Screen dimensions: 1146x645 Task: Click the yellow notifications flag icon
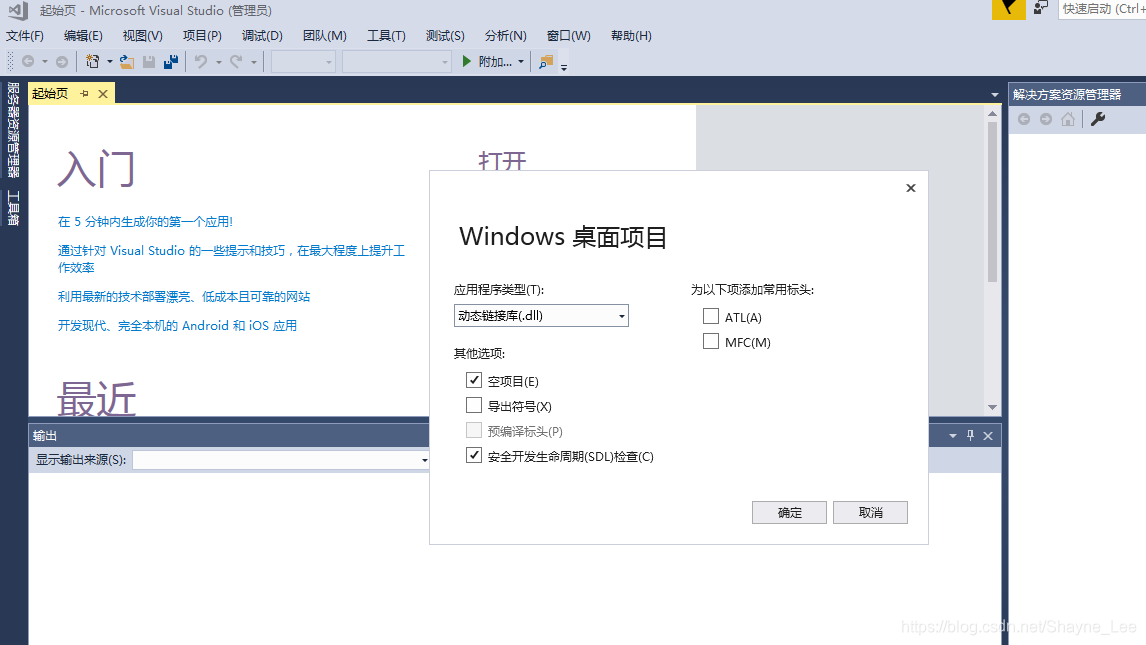tap(1009, 9)
